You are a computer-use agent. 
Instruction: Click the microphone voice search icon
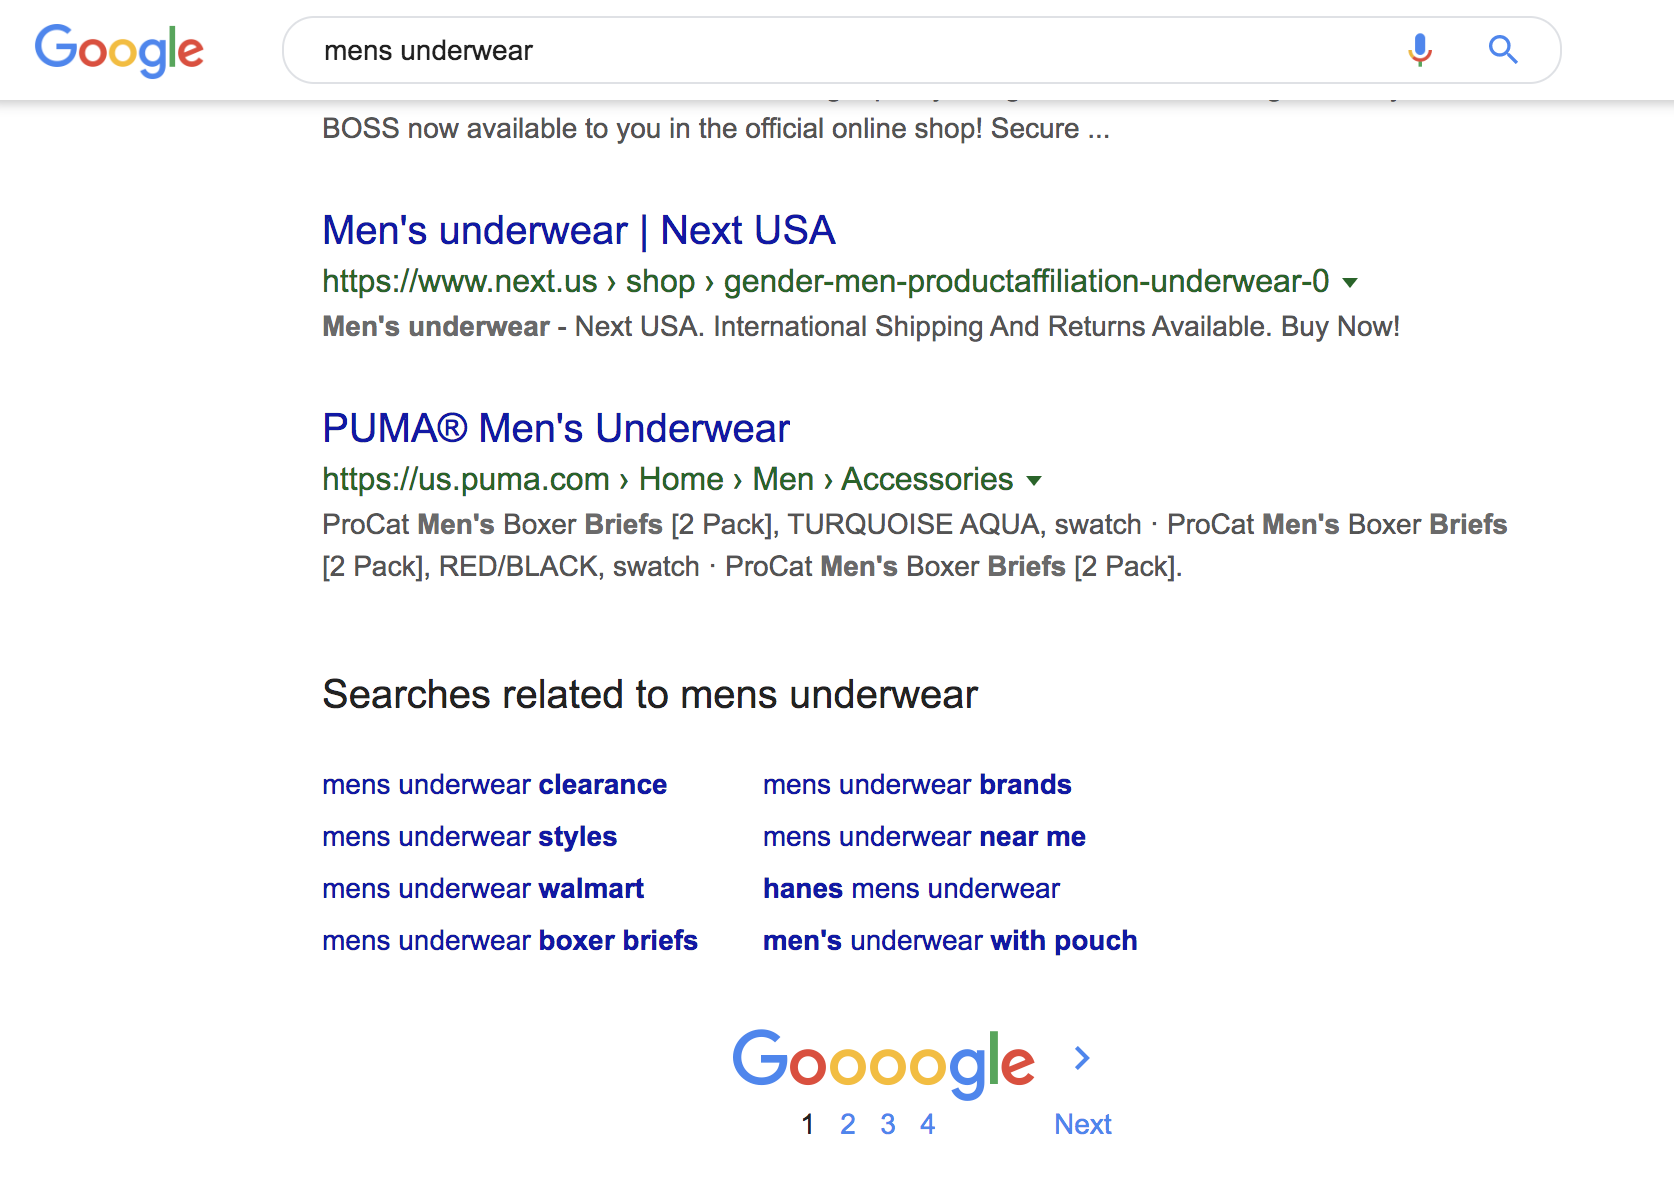click(x=1419, y=50)
